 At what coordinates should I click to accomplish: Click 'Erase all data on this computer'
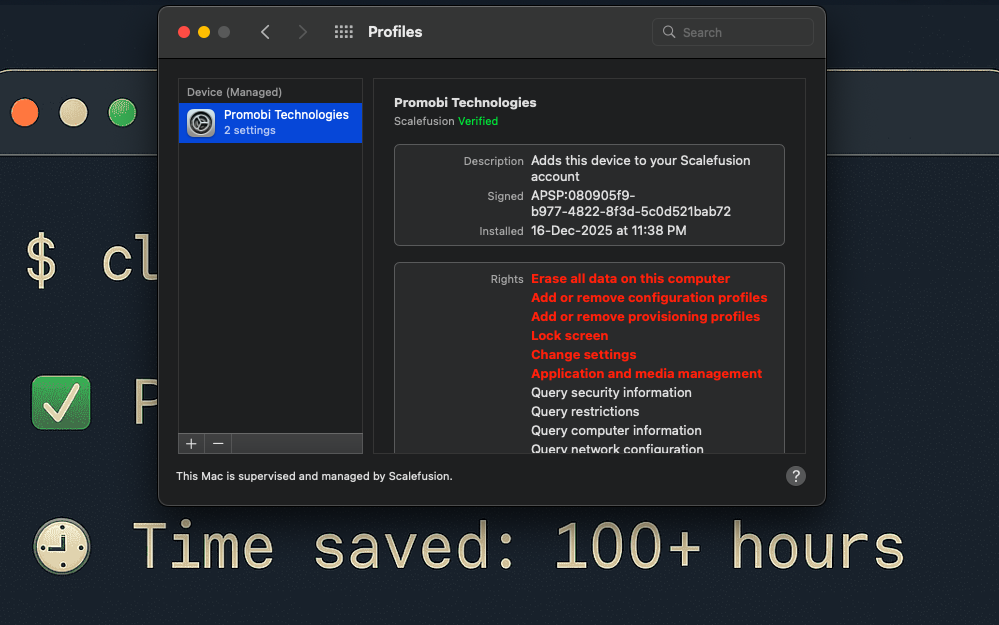(x=630, y=278)
